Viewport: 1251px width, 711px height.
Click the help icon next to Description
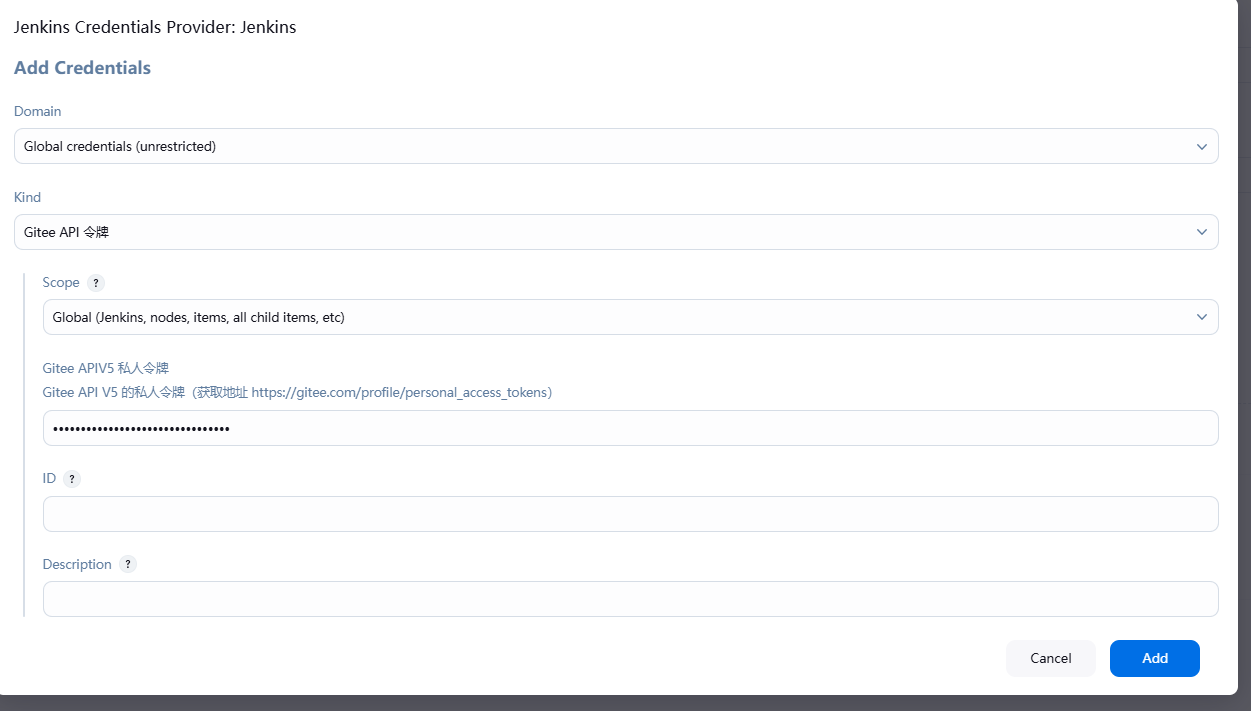point(128,564)
